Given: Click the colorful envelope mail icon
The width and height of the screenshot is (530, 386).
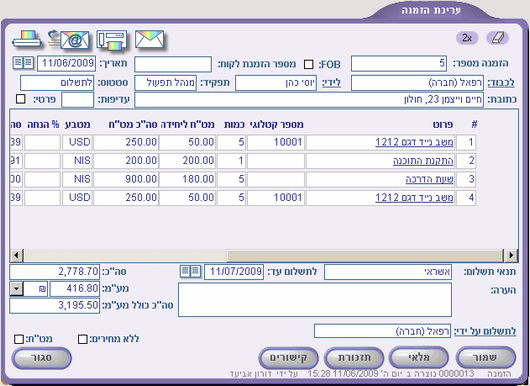Looking at the screenshot, I should click(x=149, y=39).
